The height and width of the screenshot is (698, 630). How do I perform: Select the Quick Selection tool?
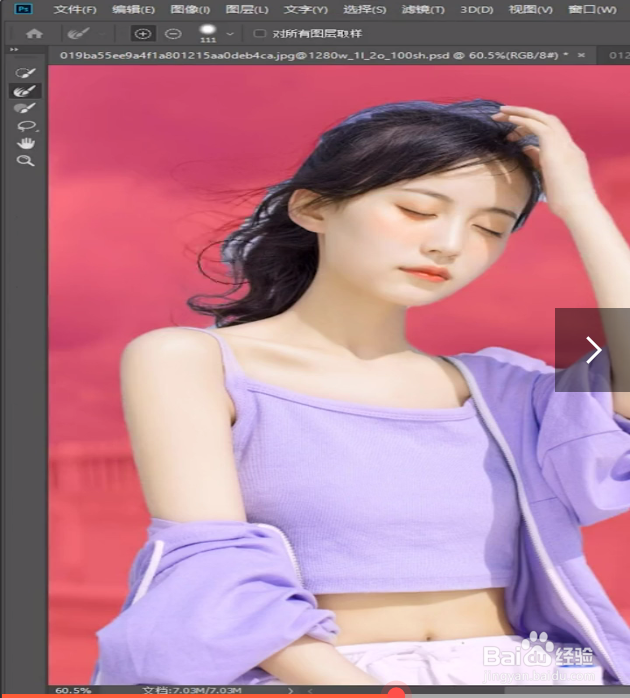25,73
